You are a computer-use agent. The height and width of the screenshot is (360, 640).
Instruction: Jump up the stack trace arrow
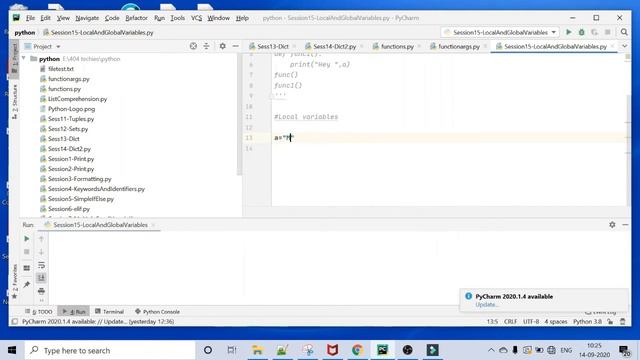41,239
